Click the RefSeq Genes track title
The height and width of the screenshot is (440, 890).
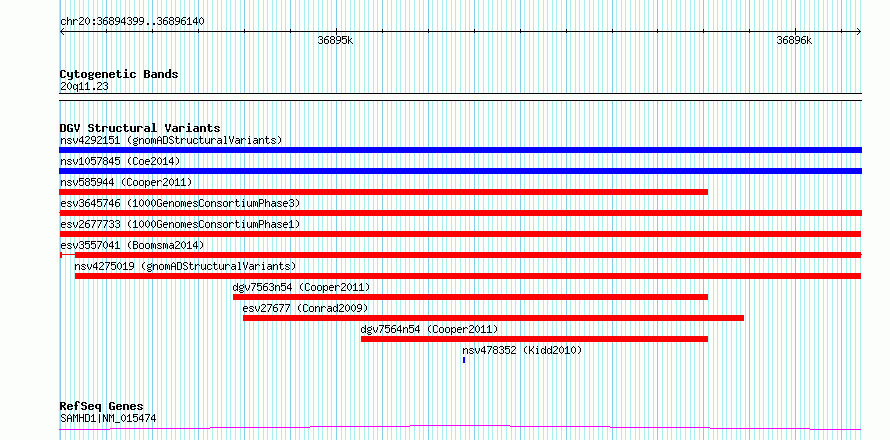click(x=102, y=407)
